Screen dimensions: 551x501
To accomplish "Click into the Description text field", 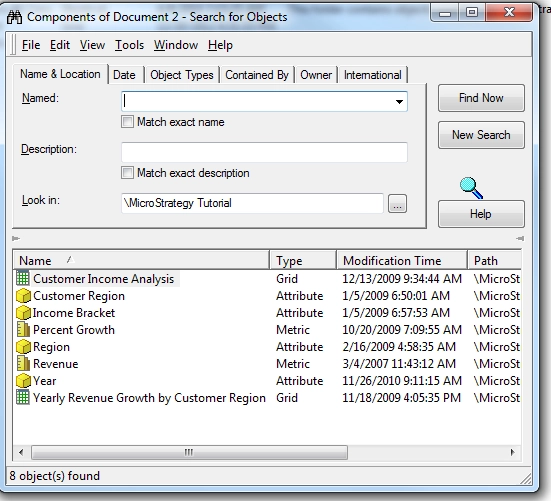I will point(264,152).
